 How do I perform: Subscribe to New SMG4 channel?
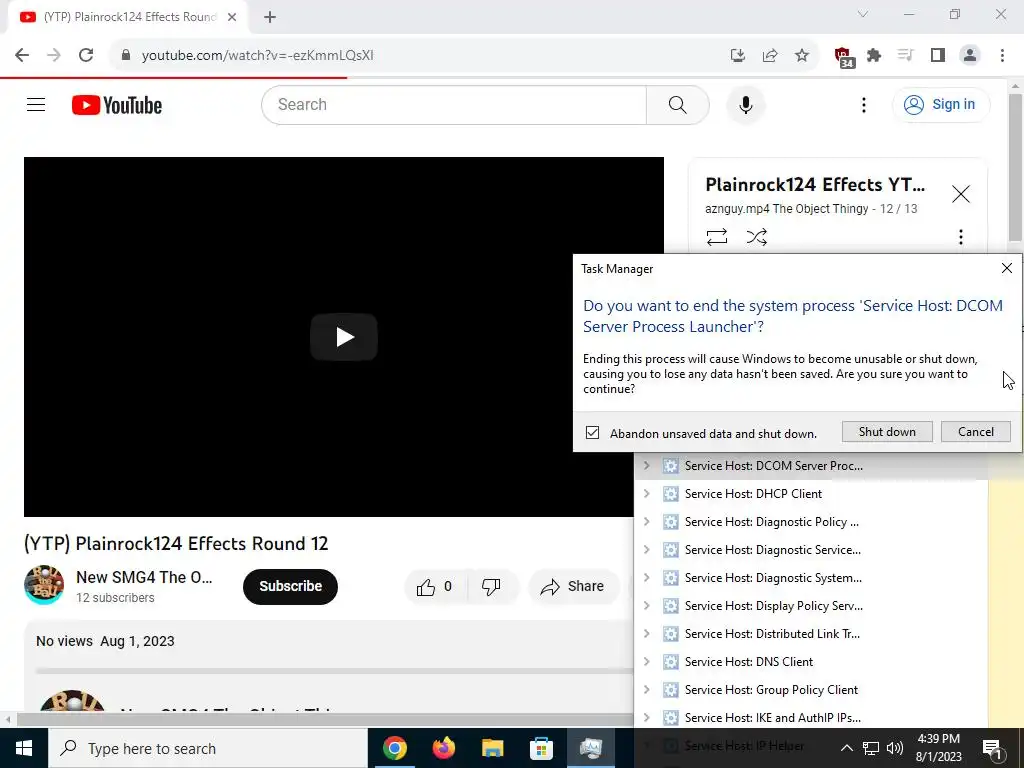click(290, 586)
